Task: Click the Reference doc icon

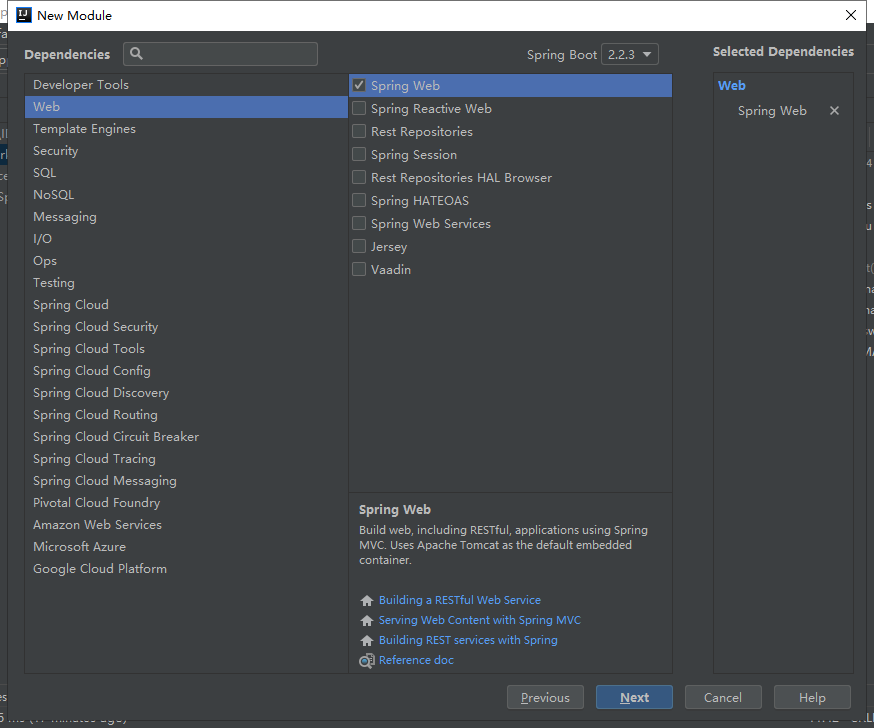Action: pos(367,660)
